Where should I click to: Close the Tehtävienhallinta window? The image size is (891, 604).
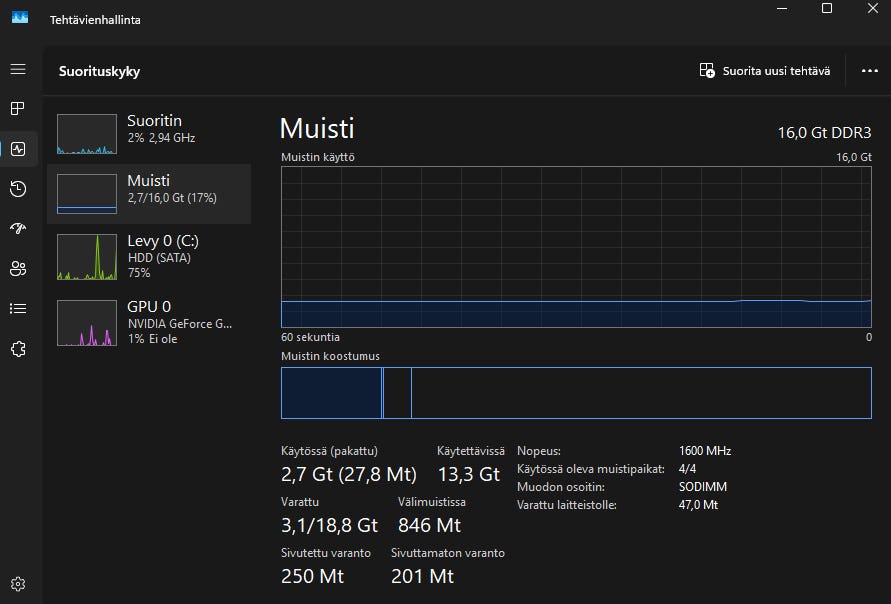pyautogui.click(x=873, y=9)
